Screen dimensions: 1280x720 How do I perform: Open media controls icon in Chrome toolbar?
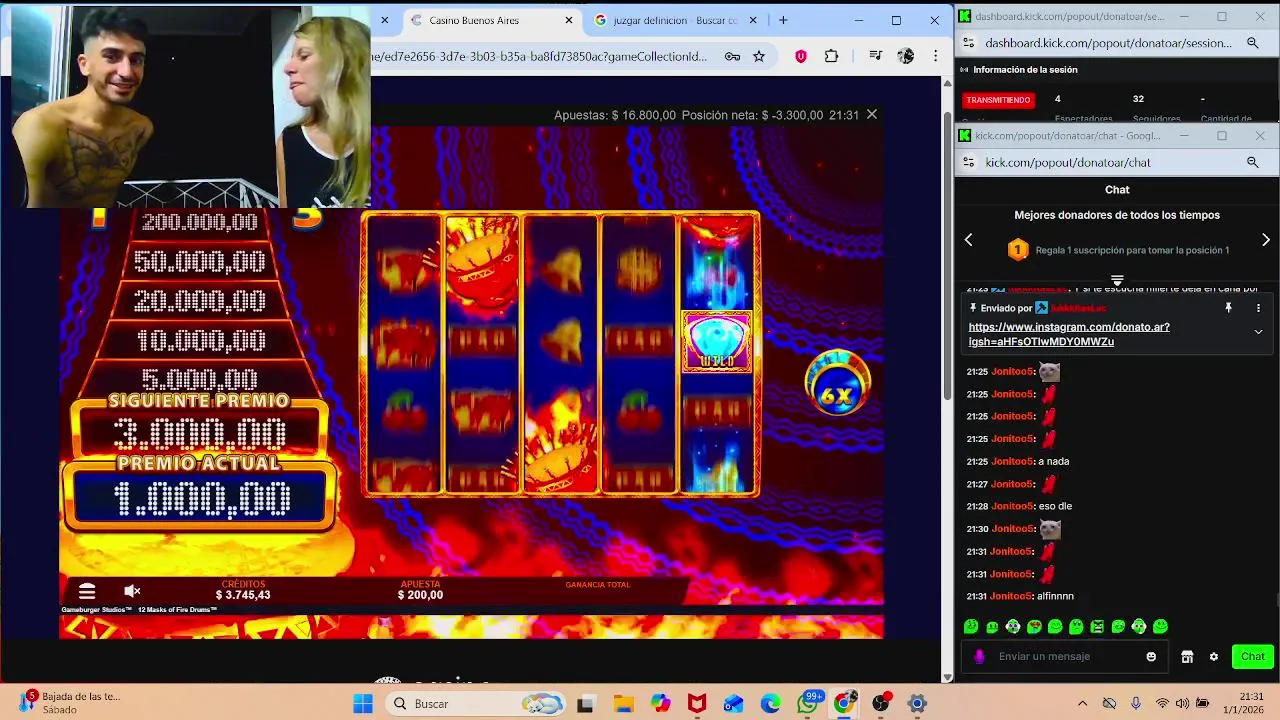pyautogui.click(x=876, y=56)
